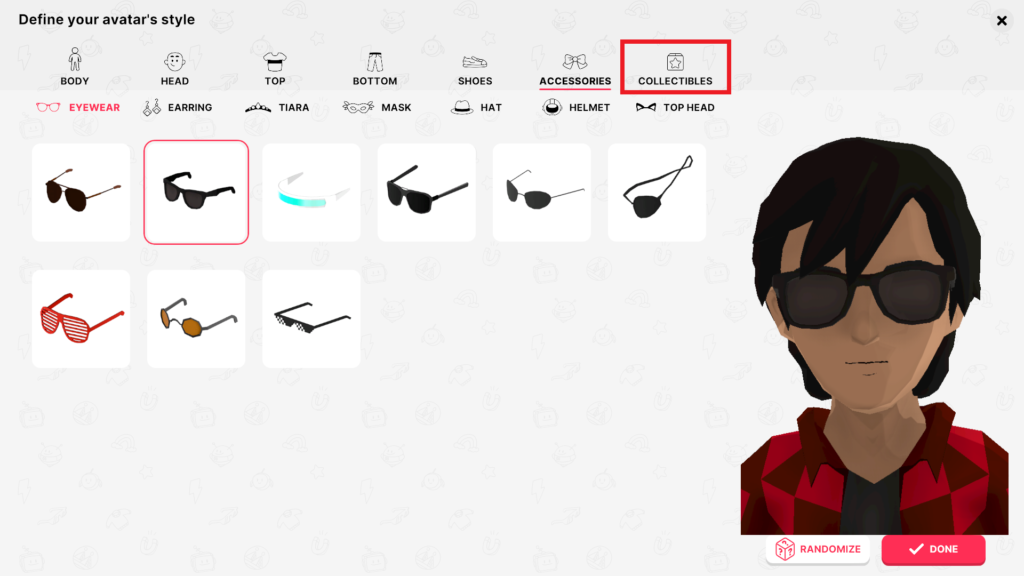Choose the cyan futuristic visor
Image resolution: width=1024 pixels, height=576 pixels.
click(x=312, y=193)
